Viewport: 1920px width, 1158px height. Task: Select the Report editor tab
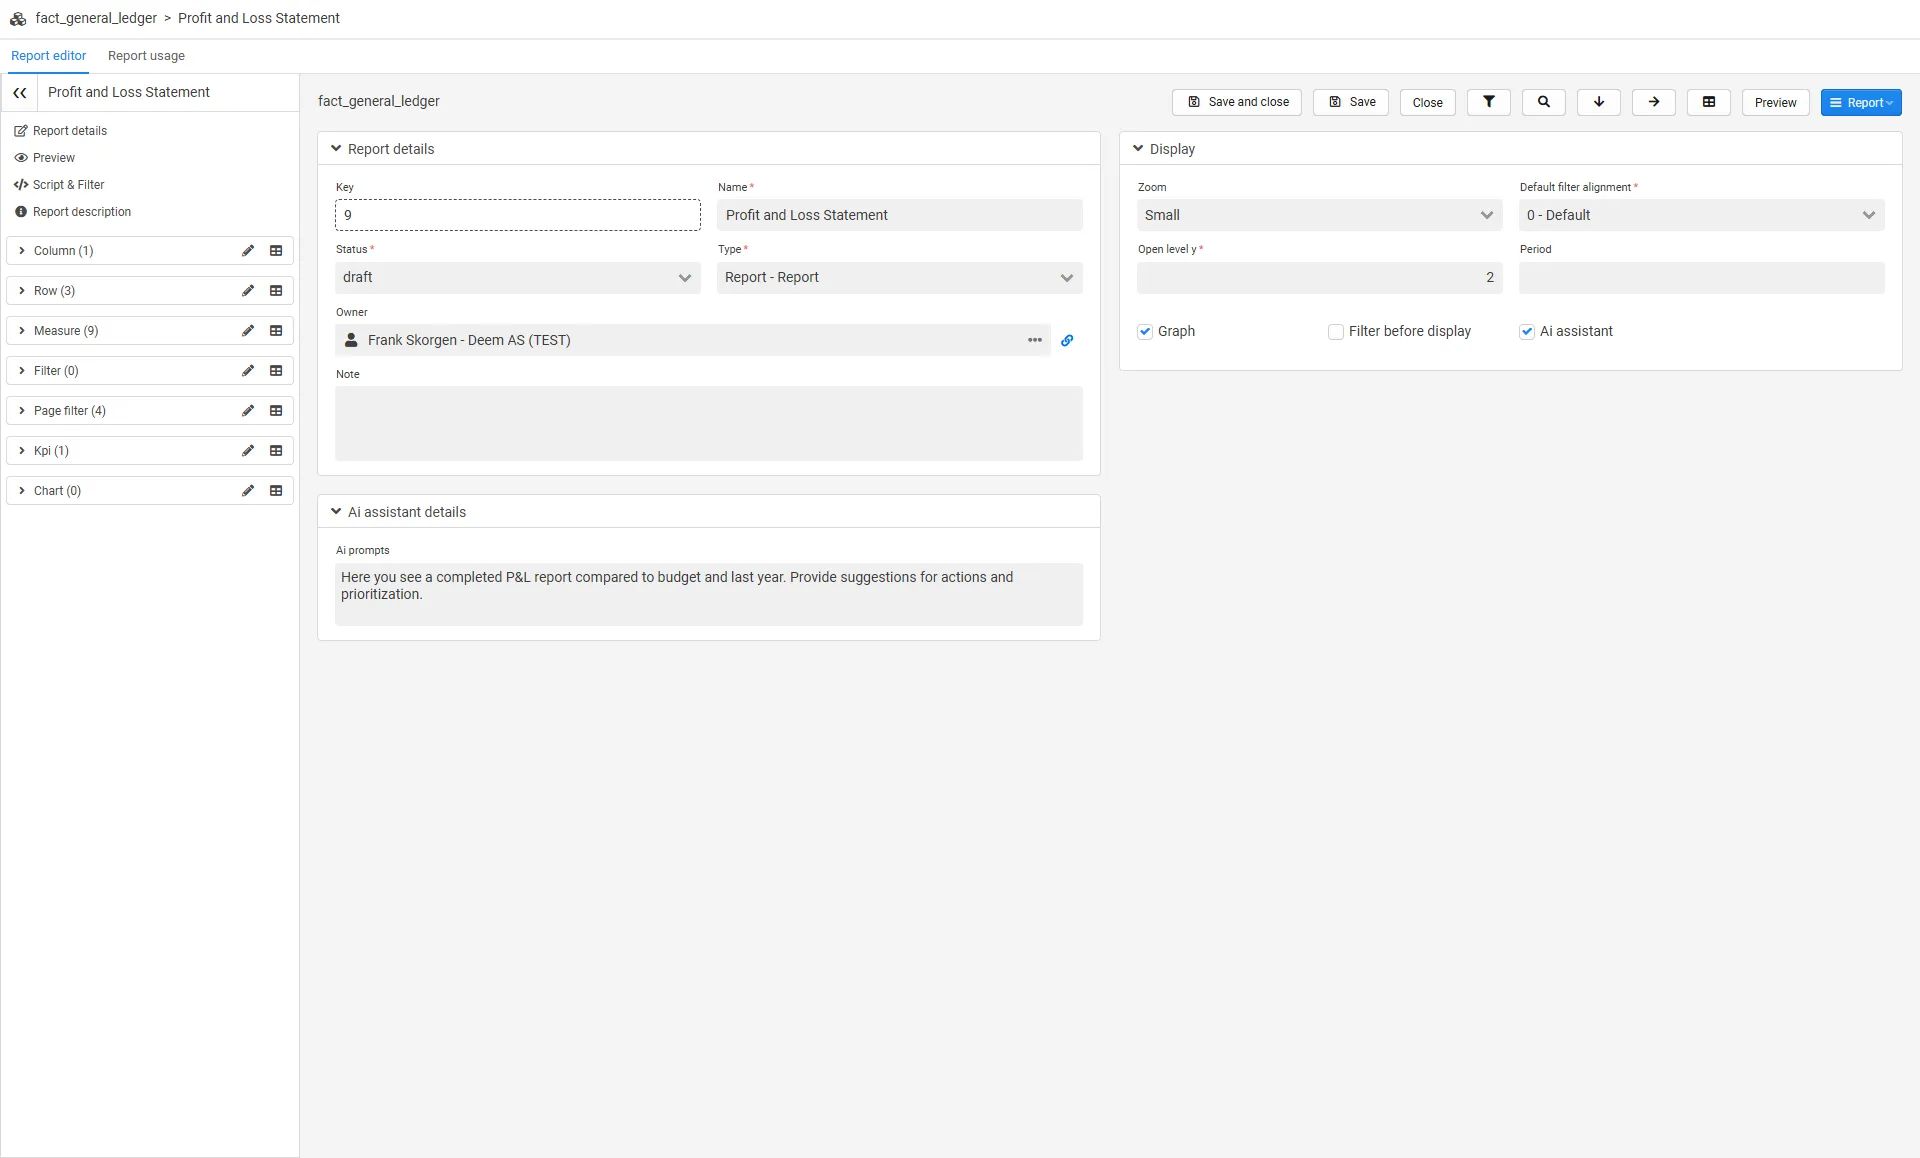tap(48, 56)
